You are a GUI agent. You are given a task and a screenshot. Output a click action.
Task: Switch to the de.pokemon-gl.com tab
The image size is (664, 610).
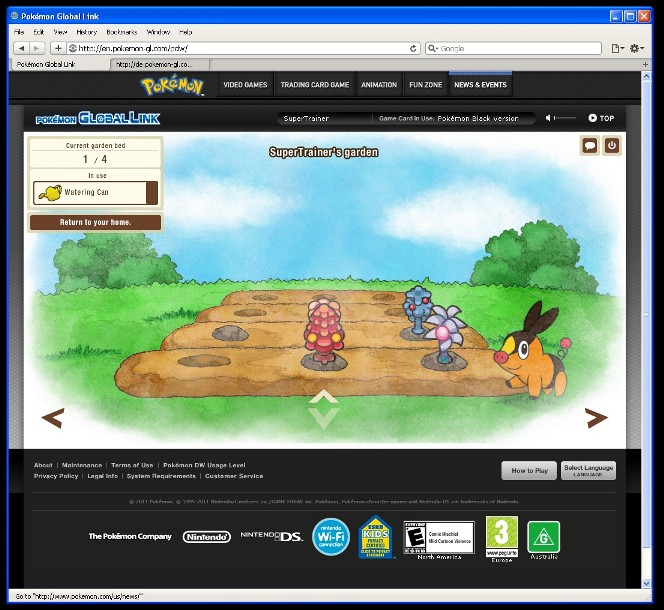tap(155, 64)
